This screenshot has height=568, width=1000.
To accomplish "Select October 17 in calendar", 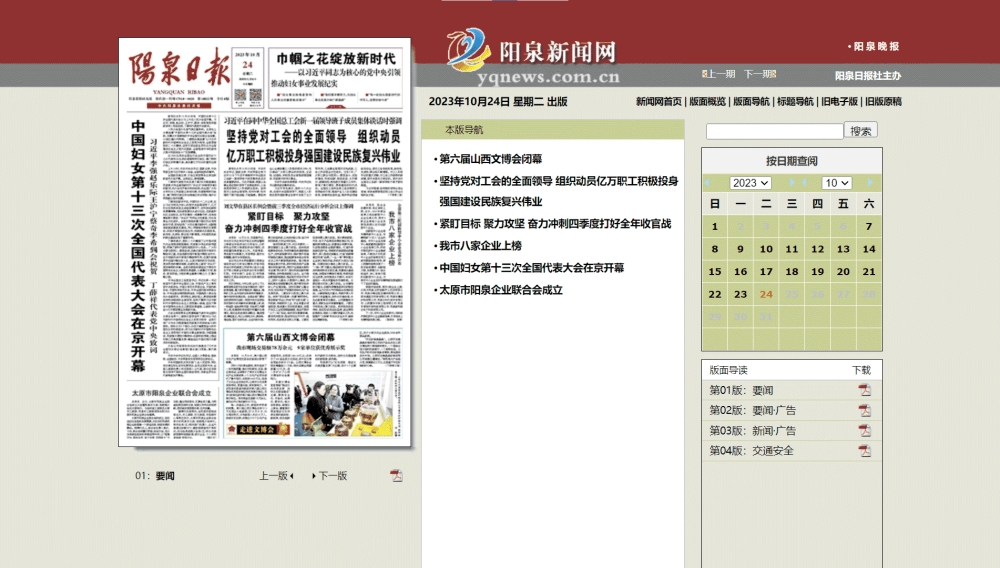I will click(x=766, y=272).
